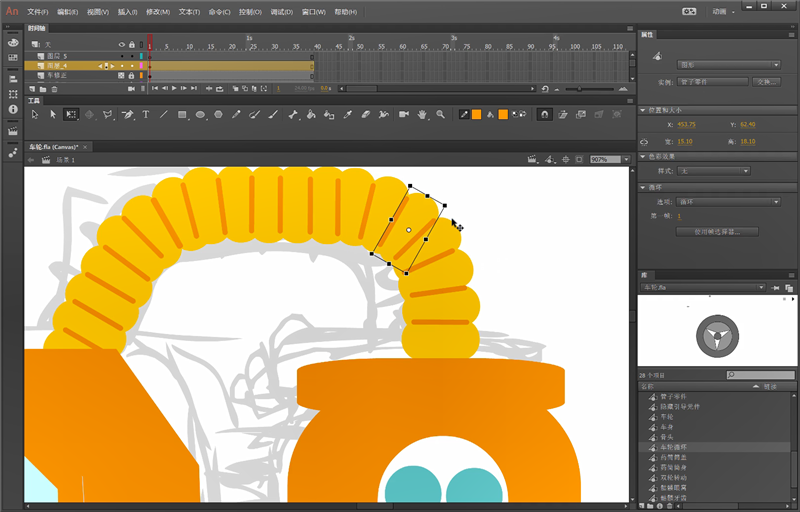Open the symbol type dropdown showing 图形
Image resolution: width=800 pixels, height=512 pixels.
tap(729, 65)
